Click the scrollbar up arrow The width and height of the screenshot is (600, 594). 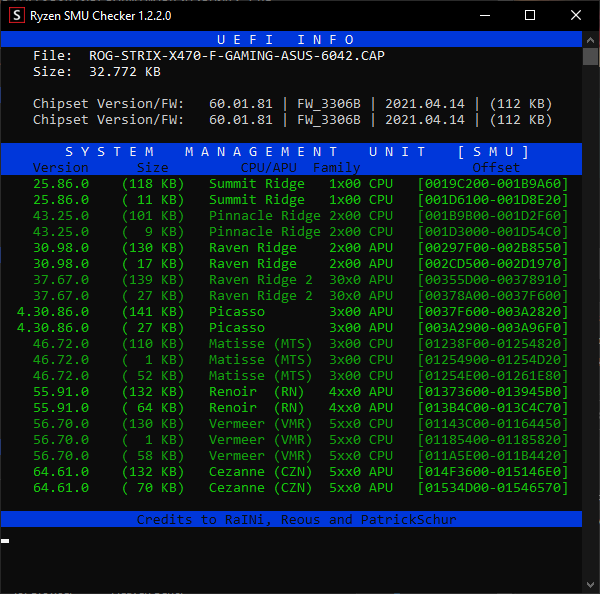(x=590, y=40)
